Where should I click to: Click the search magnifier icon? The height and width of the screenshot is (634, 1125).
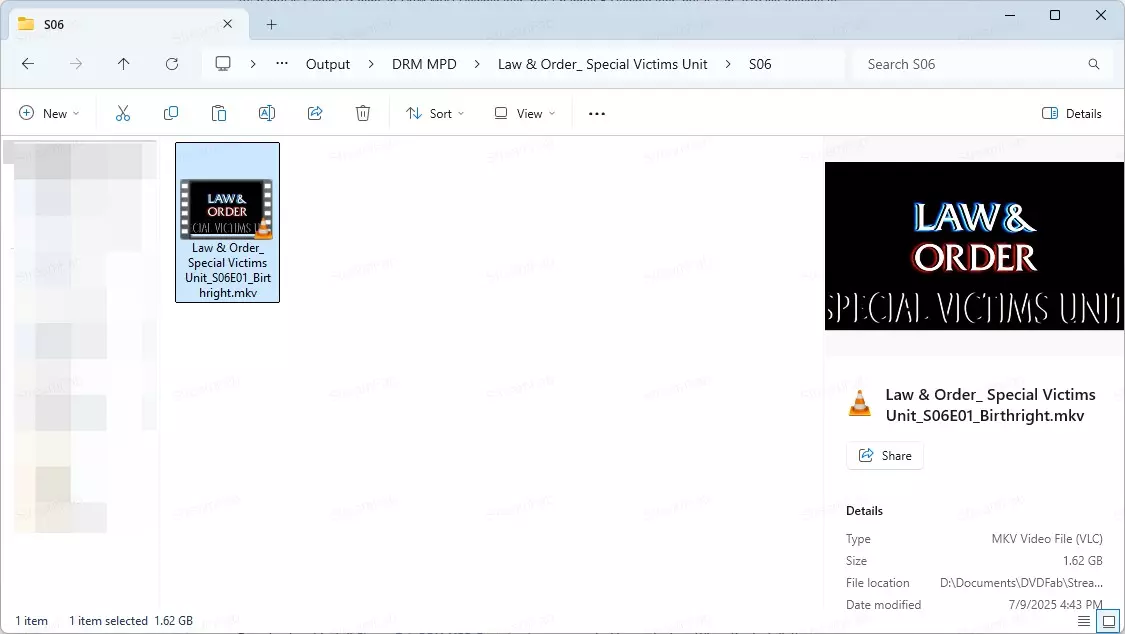click(x=1093, y=64)
